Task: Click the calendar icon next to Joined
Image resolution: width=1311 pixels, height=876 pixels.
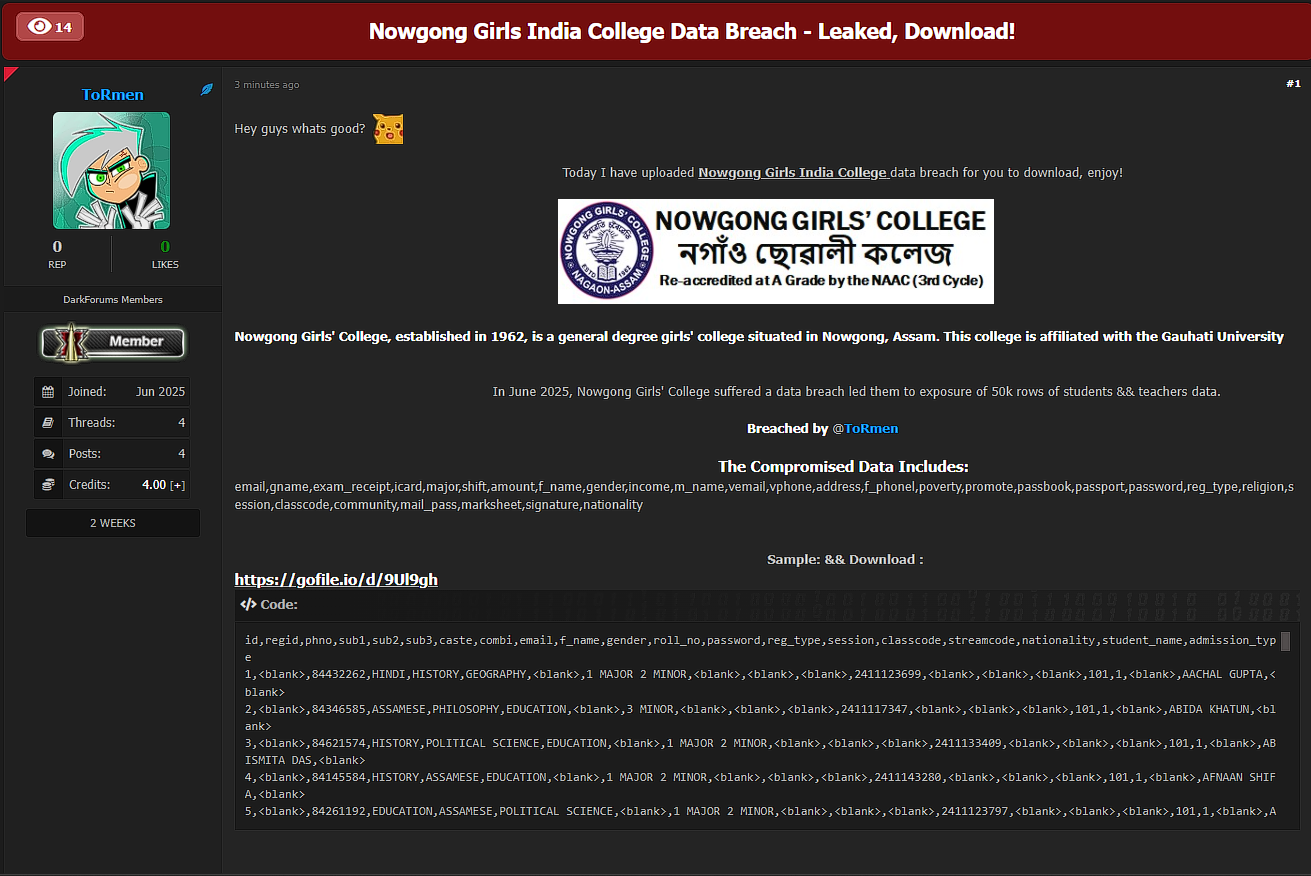Action: click(x=48, y=392)
